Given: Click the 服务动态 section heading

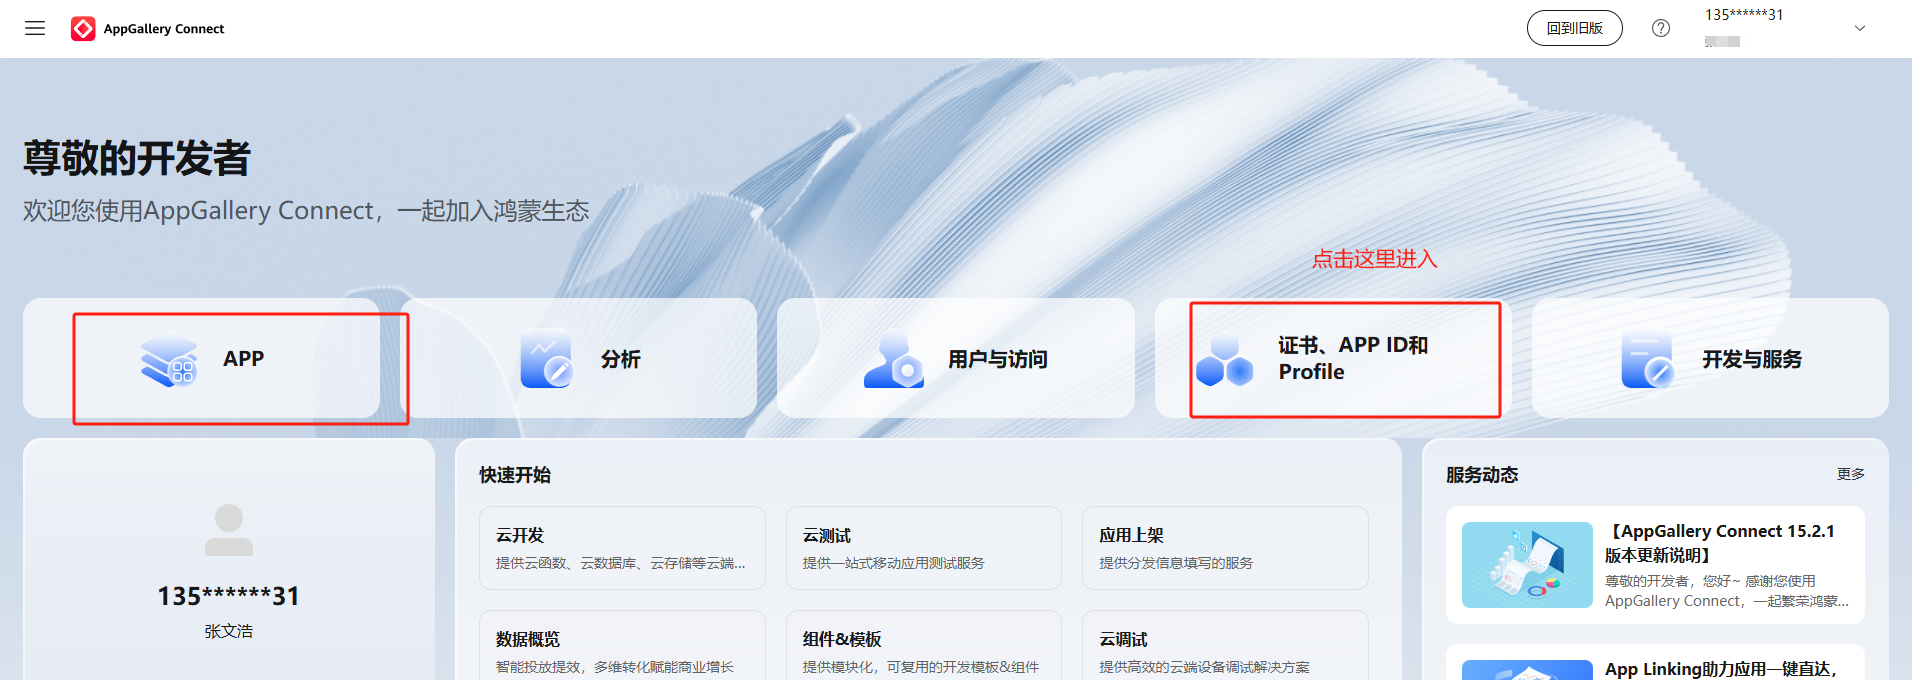Looking at the screenshot, I should click(x=1482, y=475).
